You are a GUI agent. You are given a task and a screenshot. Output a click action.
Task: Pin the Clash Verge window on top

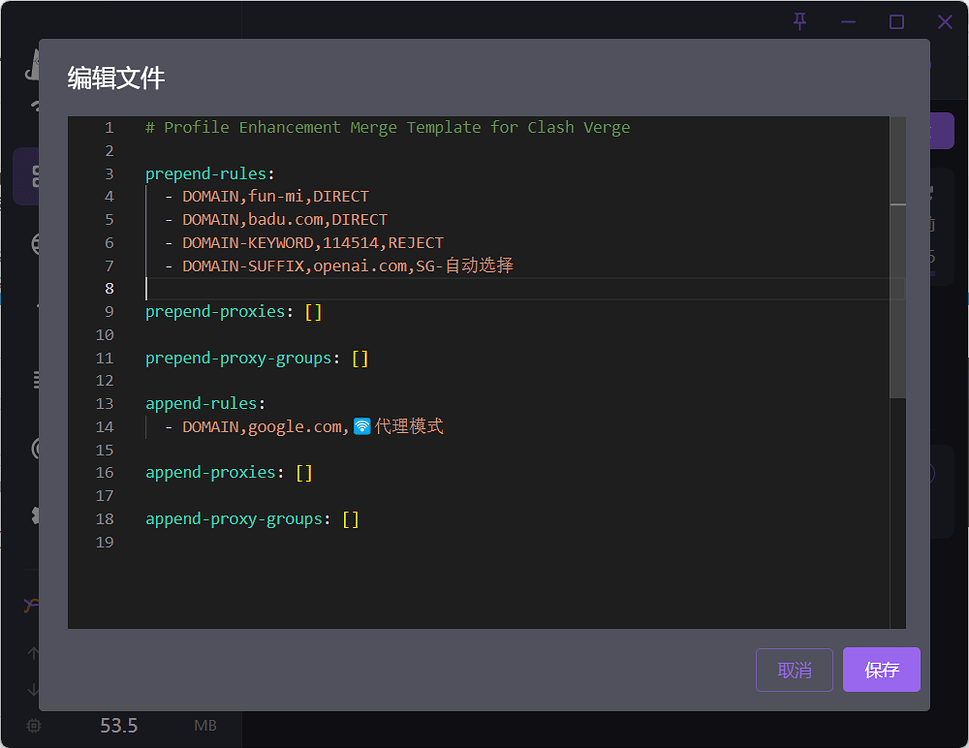pos(800,22)
